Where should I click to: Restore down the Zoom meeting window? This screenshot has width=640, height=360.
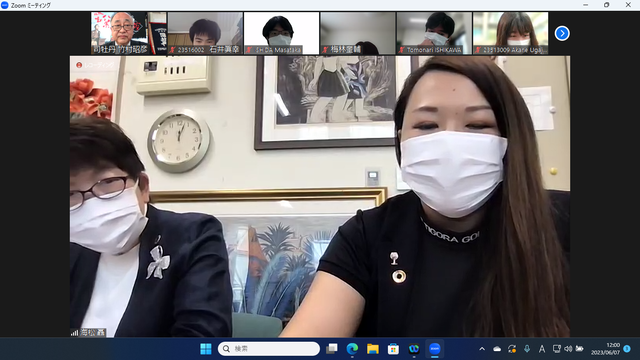607,5
